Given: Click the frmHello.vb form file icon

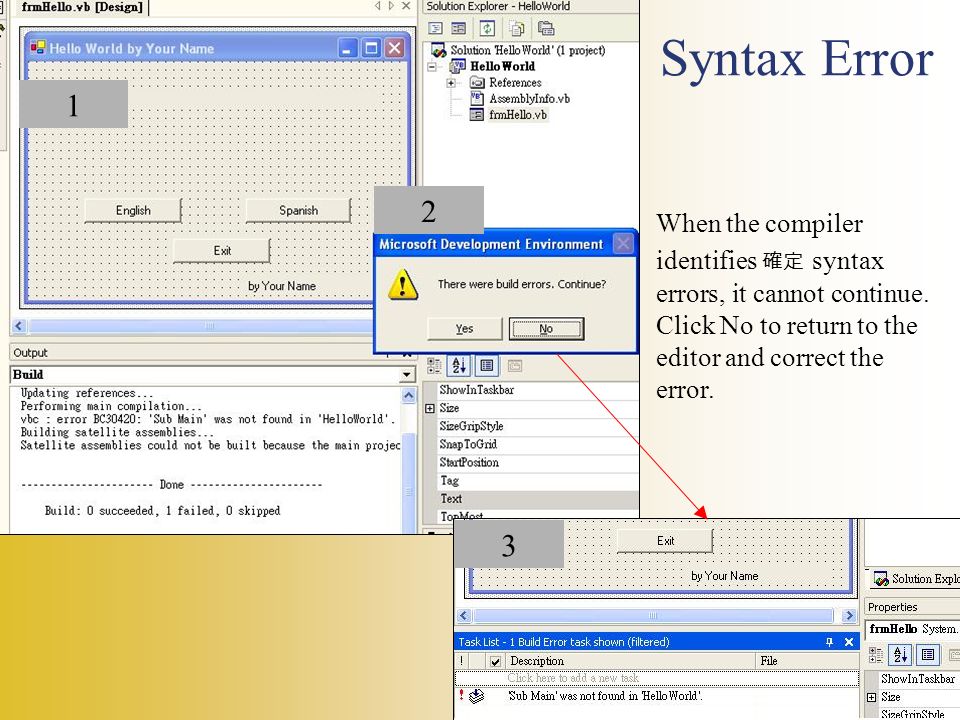Looking at the screenshot, I should [x=477, y=114].
